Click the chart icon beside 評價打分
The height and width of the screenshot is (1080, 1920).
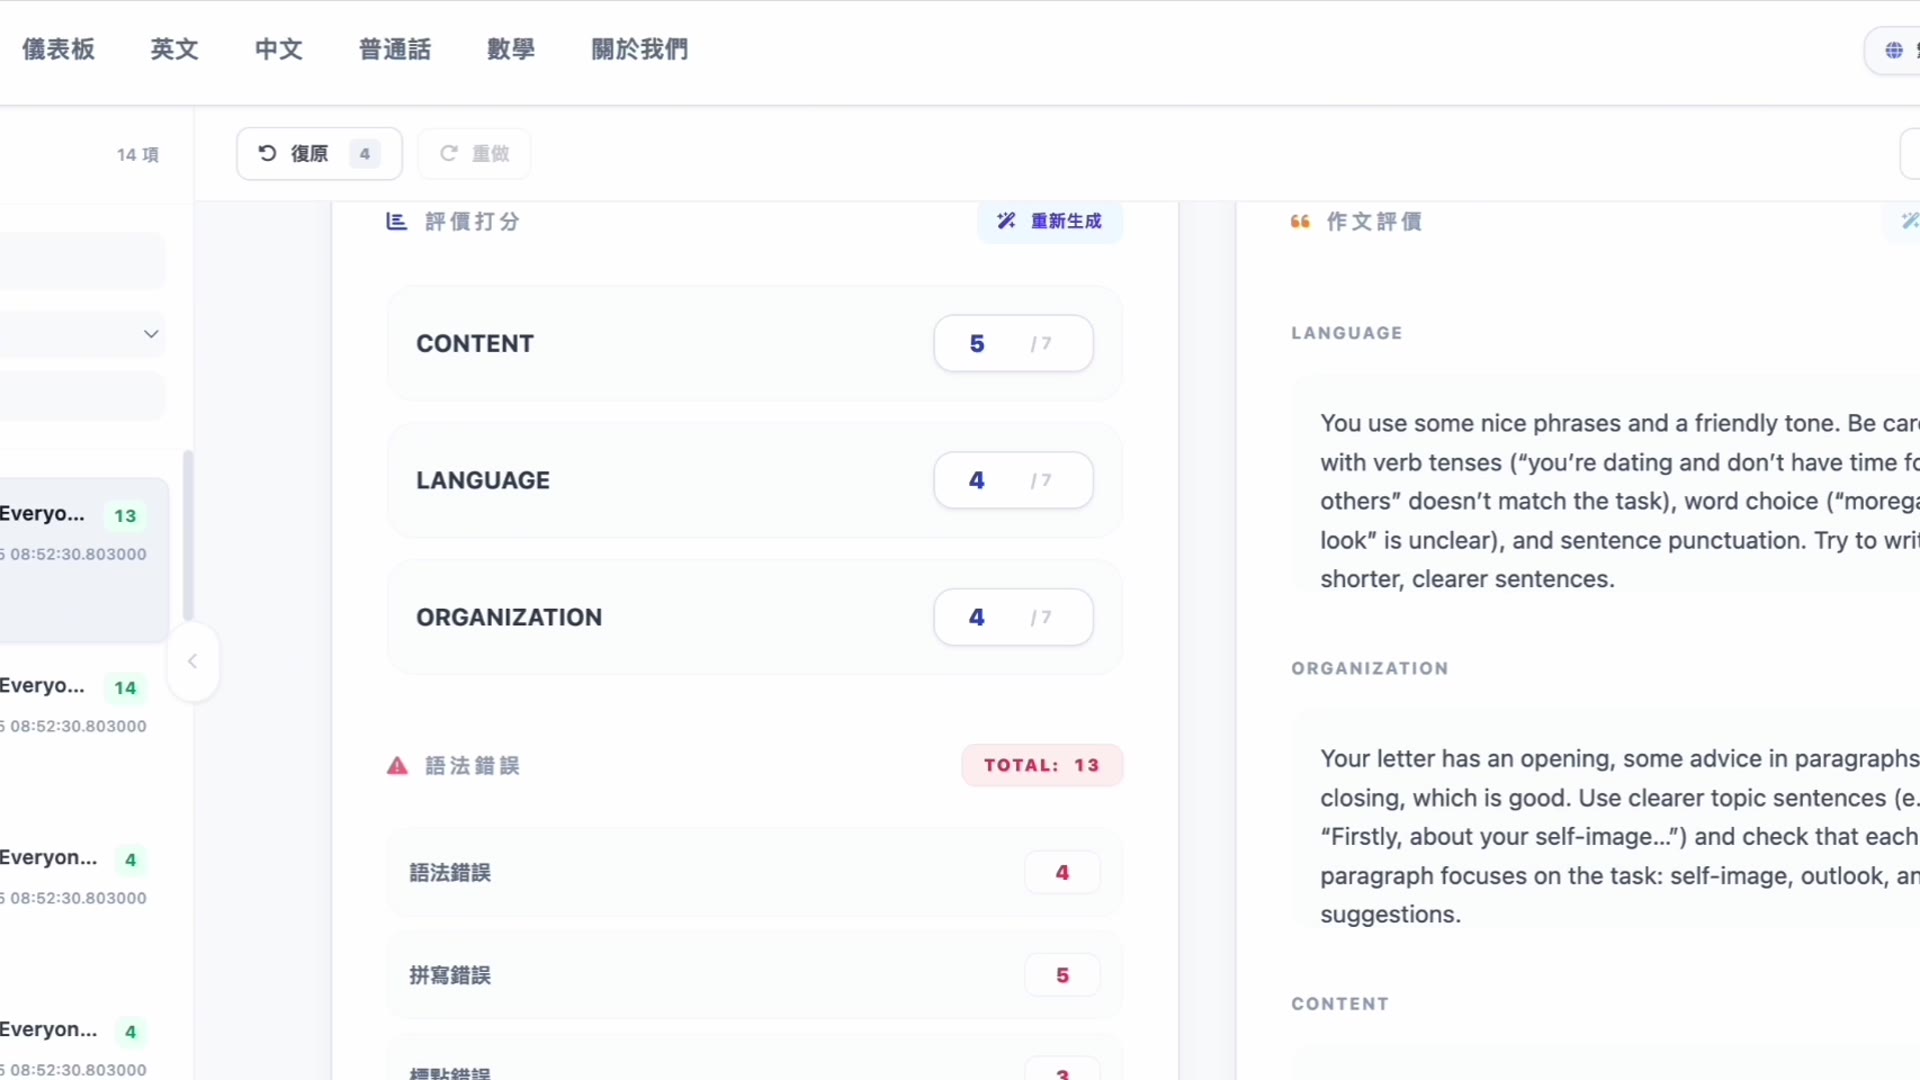[x=396, y=221]
